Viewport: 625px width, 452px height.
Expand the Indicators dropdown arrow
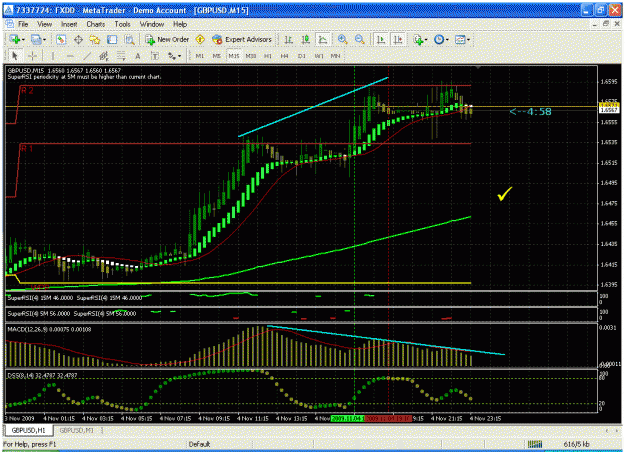[x=426, y=40]
